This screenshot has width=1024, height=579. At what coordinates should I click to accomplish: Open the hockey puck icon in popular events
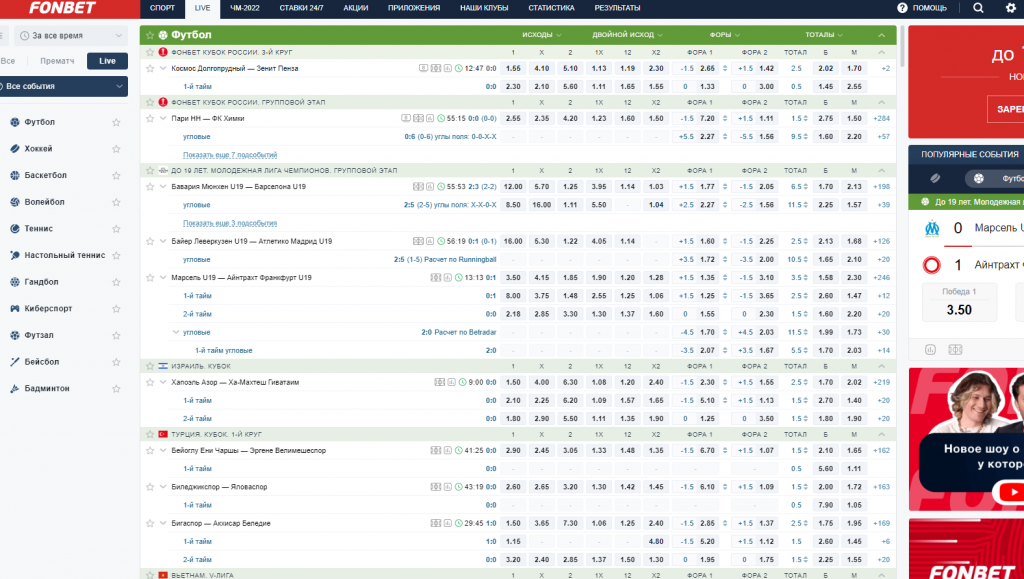(935, 178)
